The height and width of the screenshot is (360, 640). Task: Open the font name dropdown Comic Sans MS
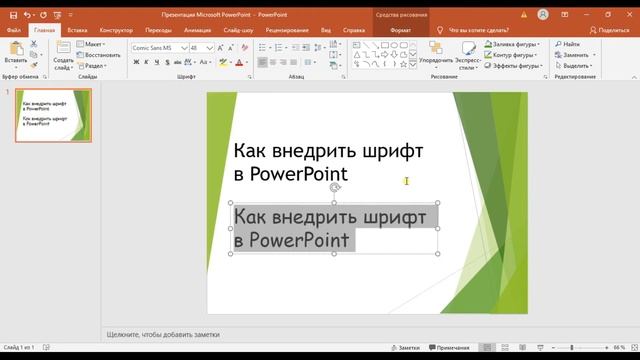pos(184,48)
